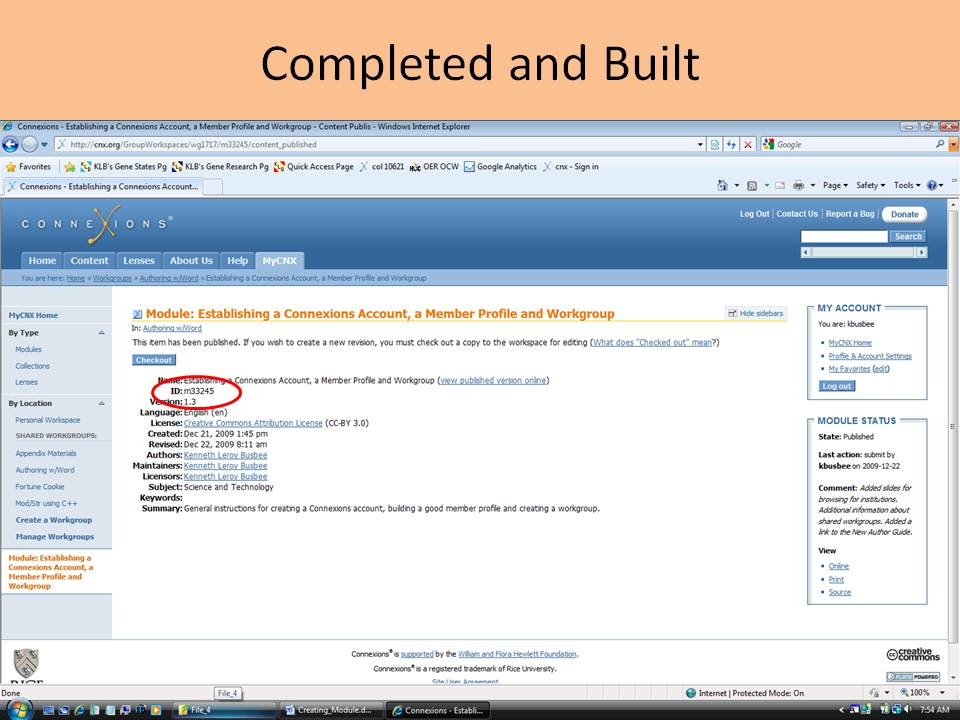Open the Lenses site tab
This screenshot has height=720, width=960.
tap(139, 261)
